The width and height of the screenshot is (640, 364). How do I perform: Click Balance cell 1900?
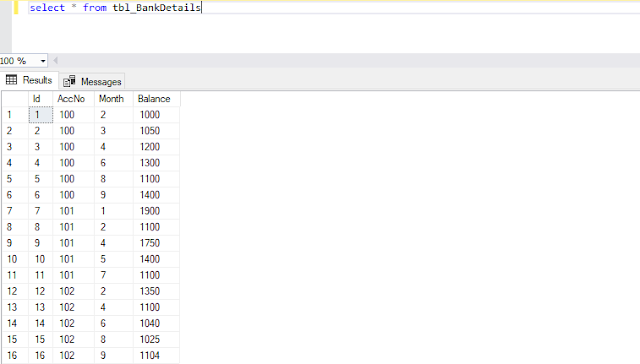pyautogui.click(x=156, y=211)
